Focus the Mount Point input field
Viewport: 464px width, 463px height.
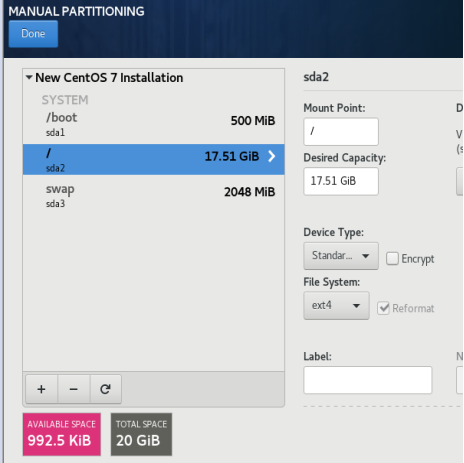tap(341, 131)
